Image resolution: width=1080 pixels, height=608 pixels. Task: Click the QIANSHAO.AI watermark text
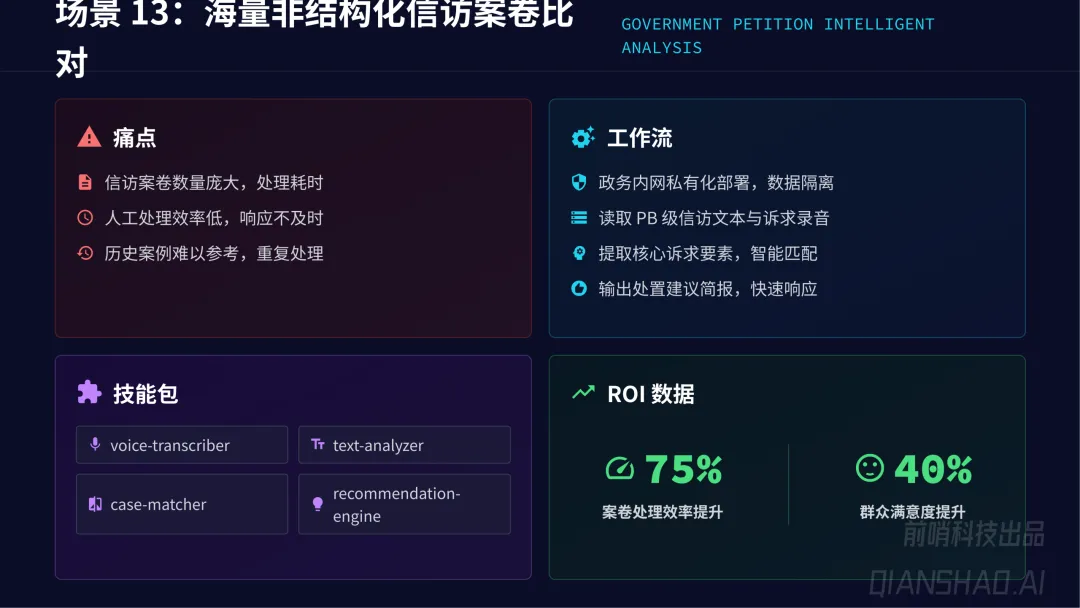(x=956, y=582)
